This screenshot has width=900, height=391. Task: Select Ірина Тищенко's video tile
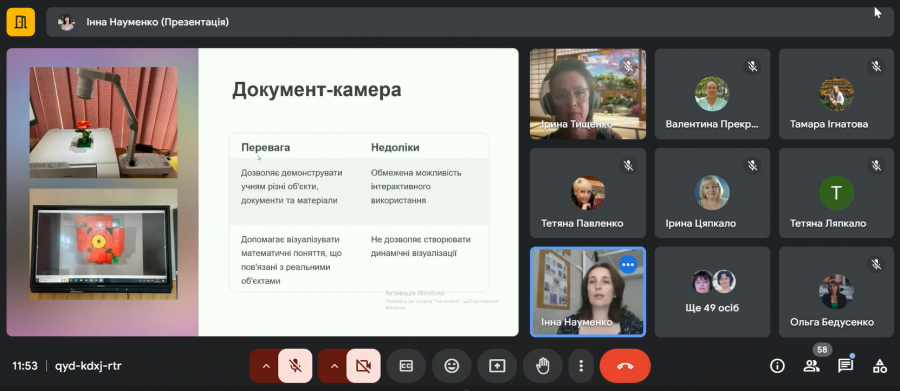(588, 94)
